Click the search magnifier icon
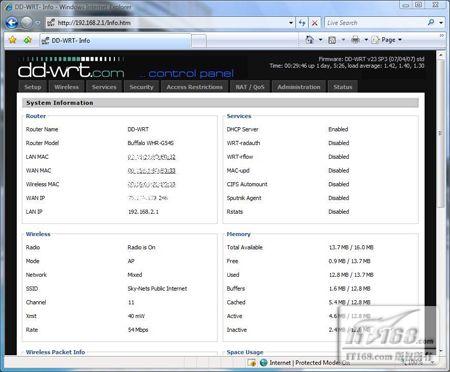450x372 pixels. click(x=431, y=22)
